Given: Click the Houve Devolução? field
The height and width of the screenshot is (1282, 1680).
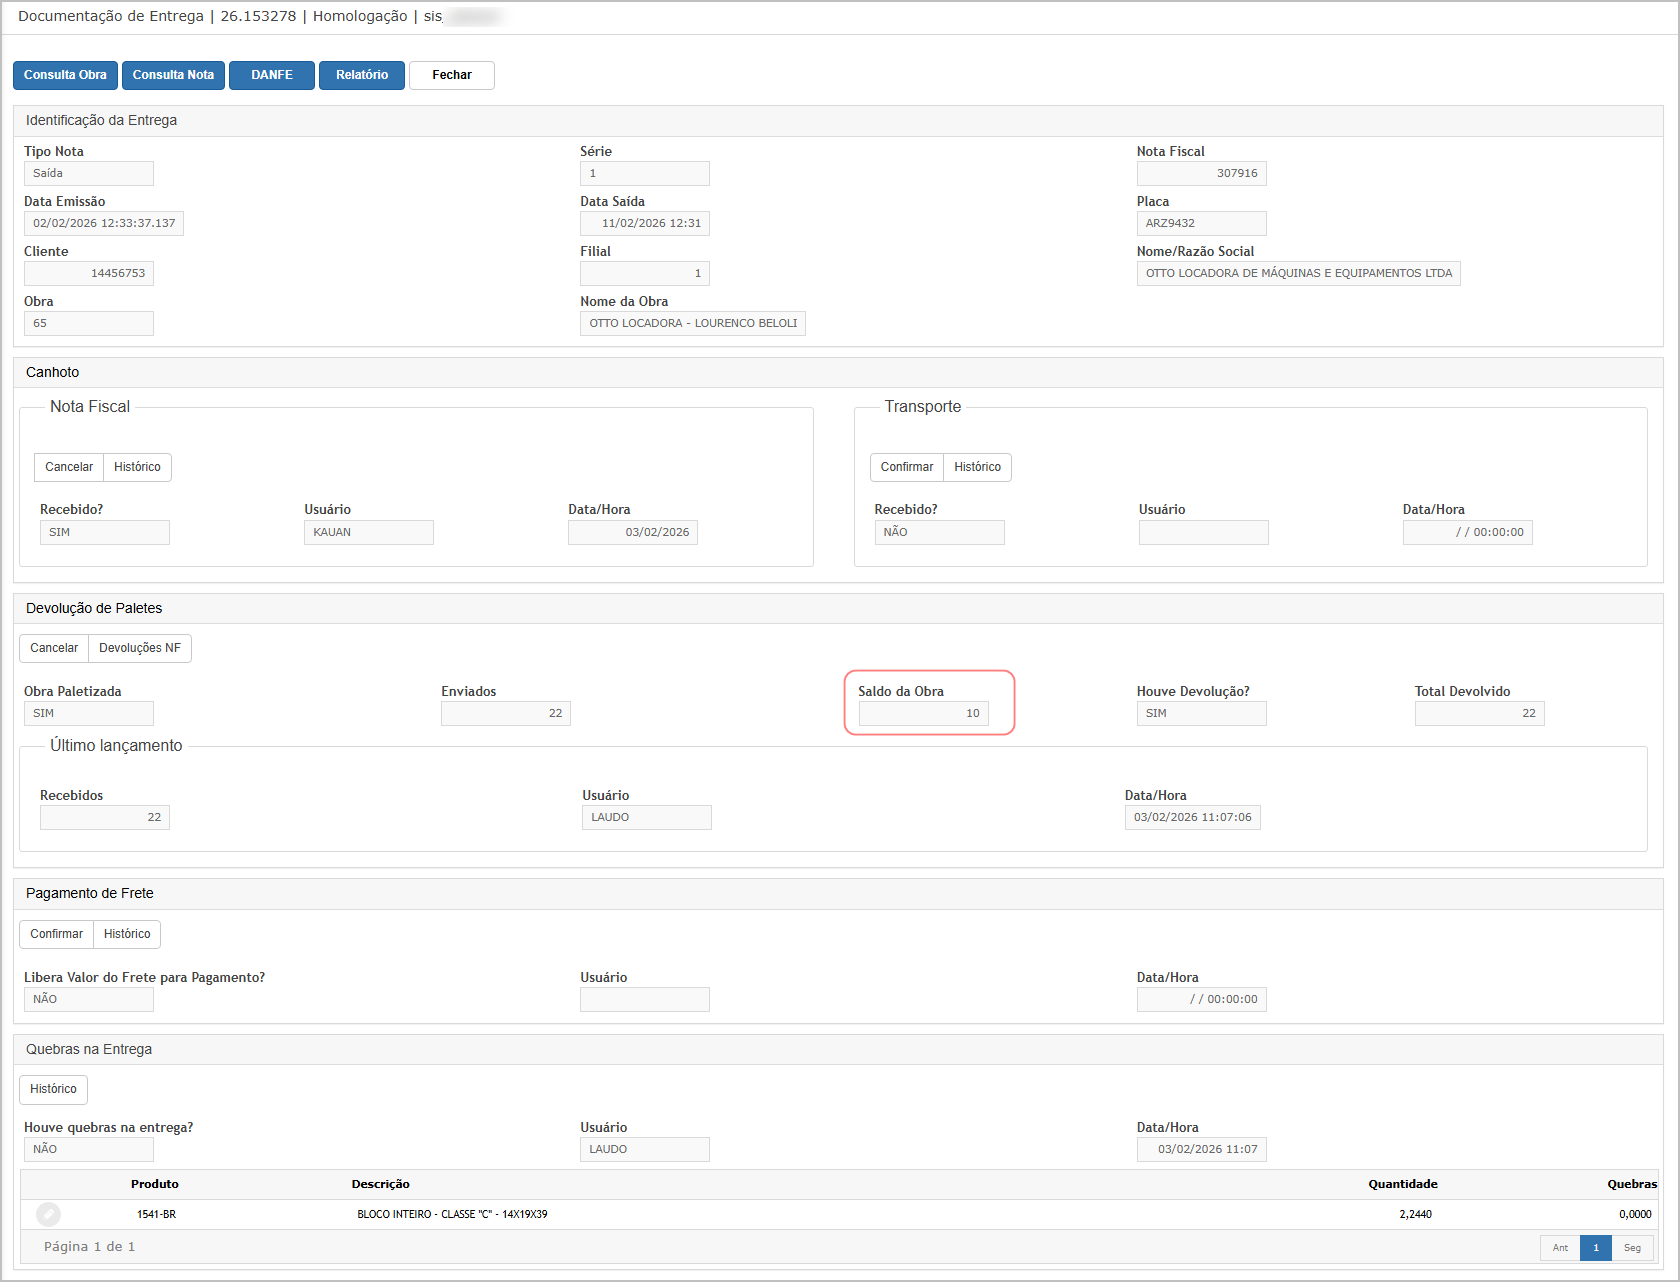Looking at the screenshot, I should pyautogui.click(x=1202, y=713).
